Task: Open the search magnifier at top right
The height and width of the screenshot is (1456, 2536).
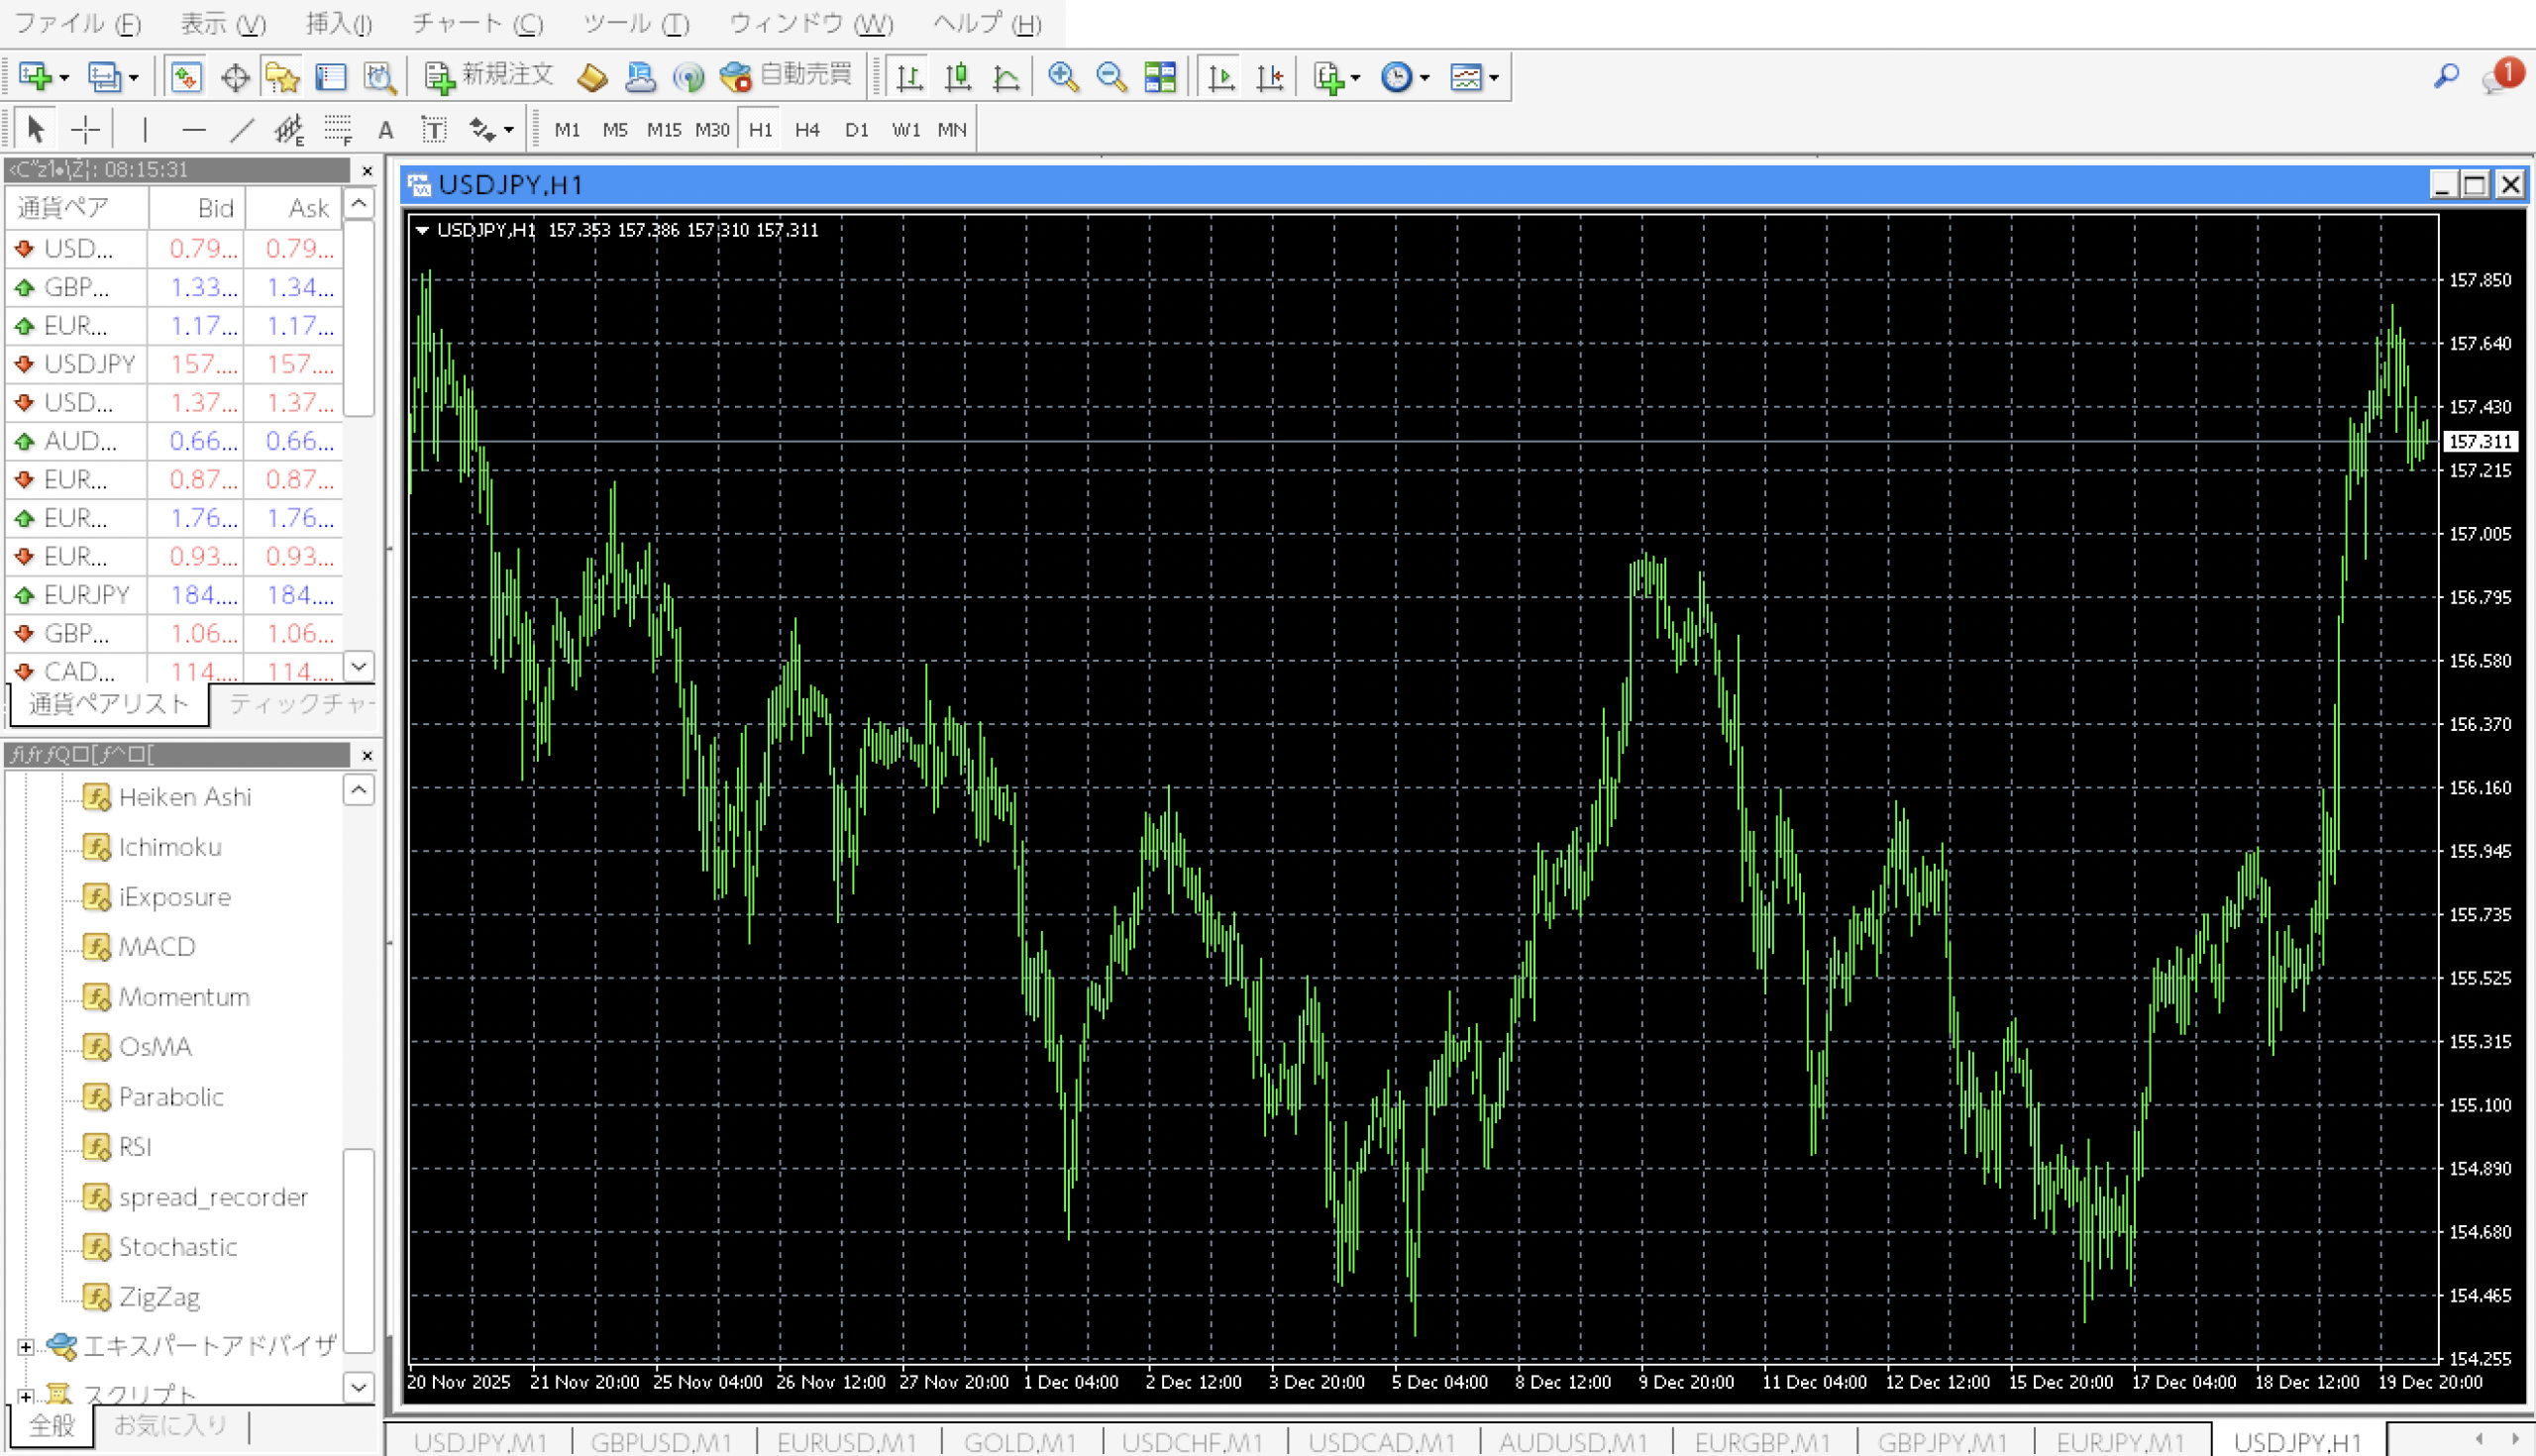Action: point(2446,76)
